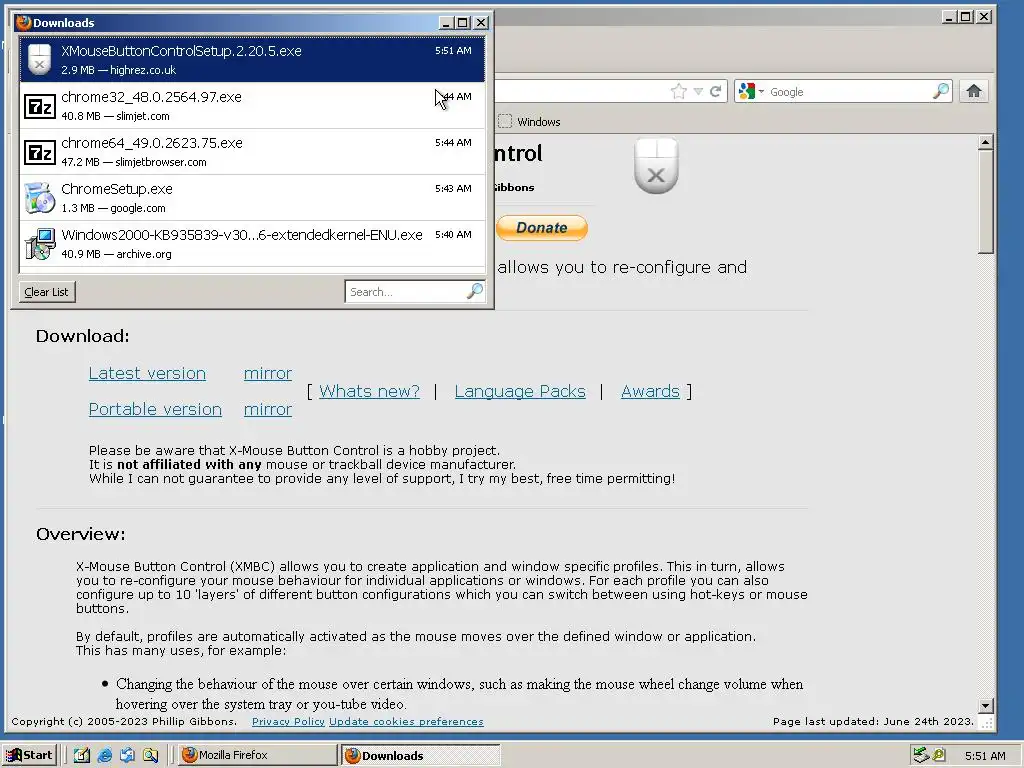Select the Windows2000-KB935839 extendedkernel download
The height and width of the screenshot is (768, 1024).
point(252,244)
